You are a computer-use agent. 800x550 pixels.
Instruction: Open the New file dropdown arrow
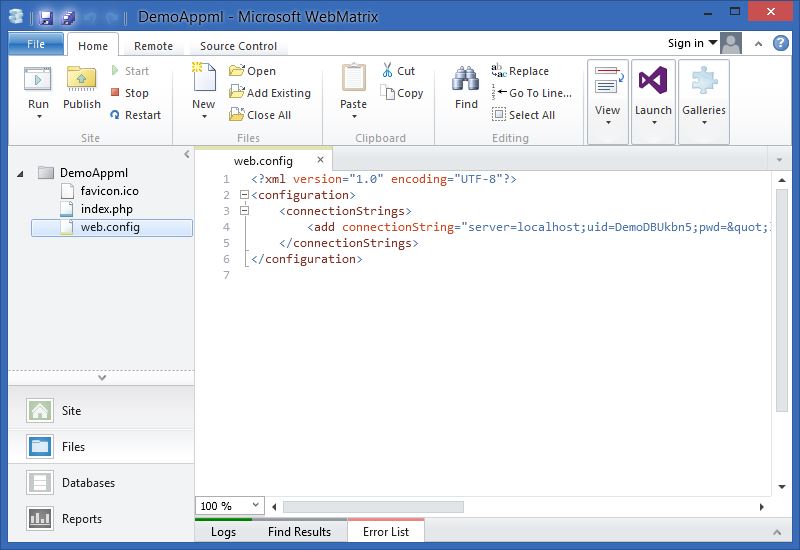(204, 117)
